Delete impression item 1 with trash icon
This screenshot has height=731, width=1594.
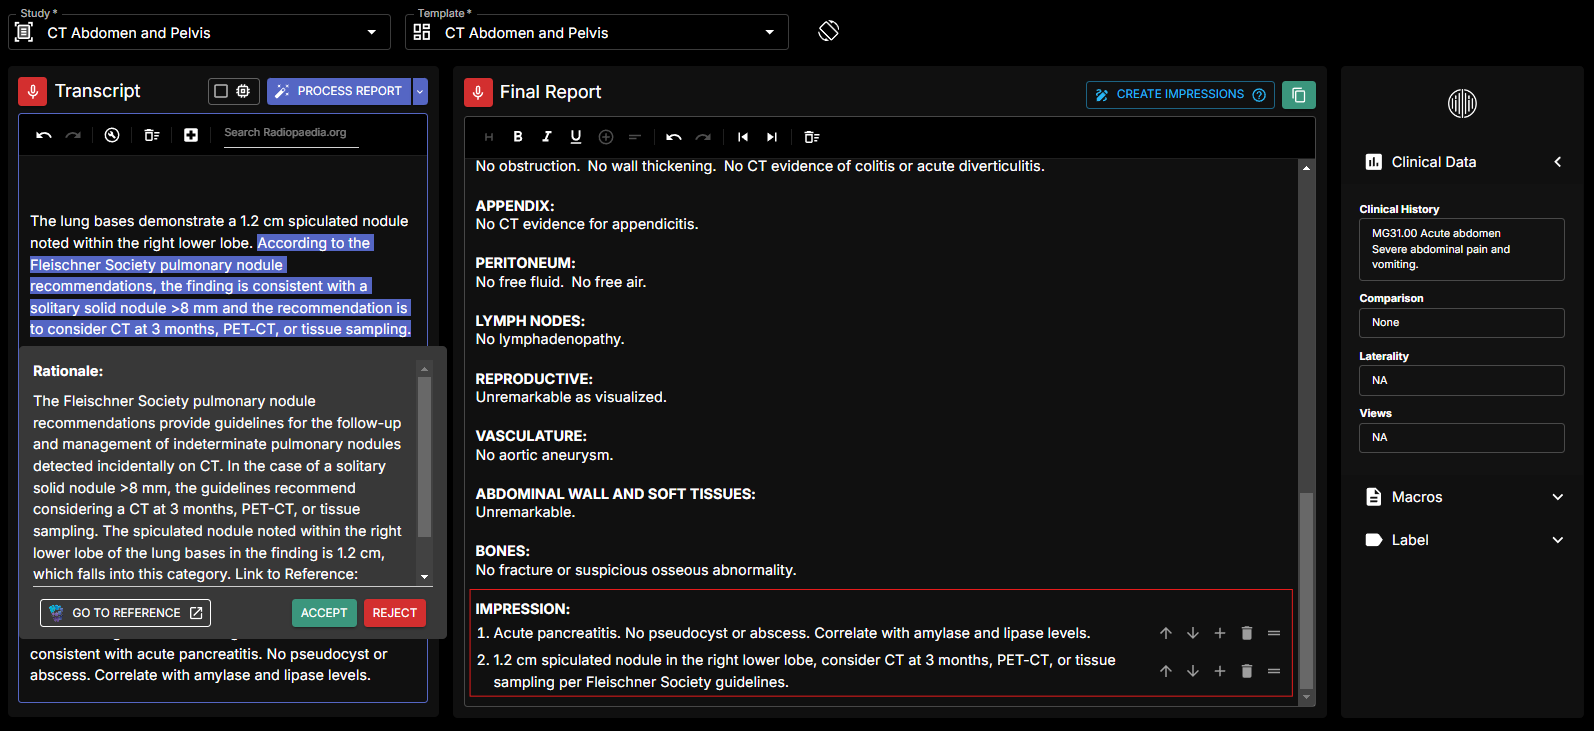pyautogui.click(x=1247, y=633)
